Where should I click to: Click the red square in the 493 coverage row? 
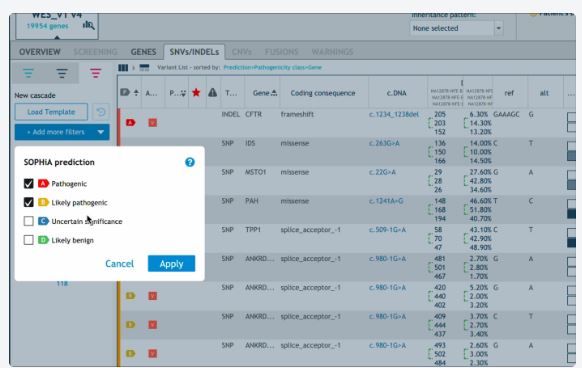pyautogui.click(x=153, y=353)
